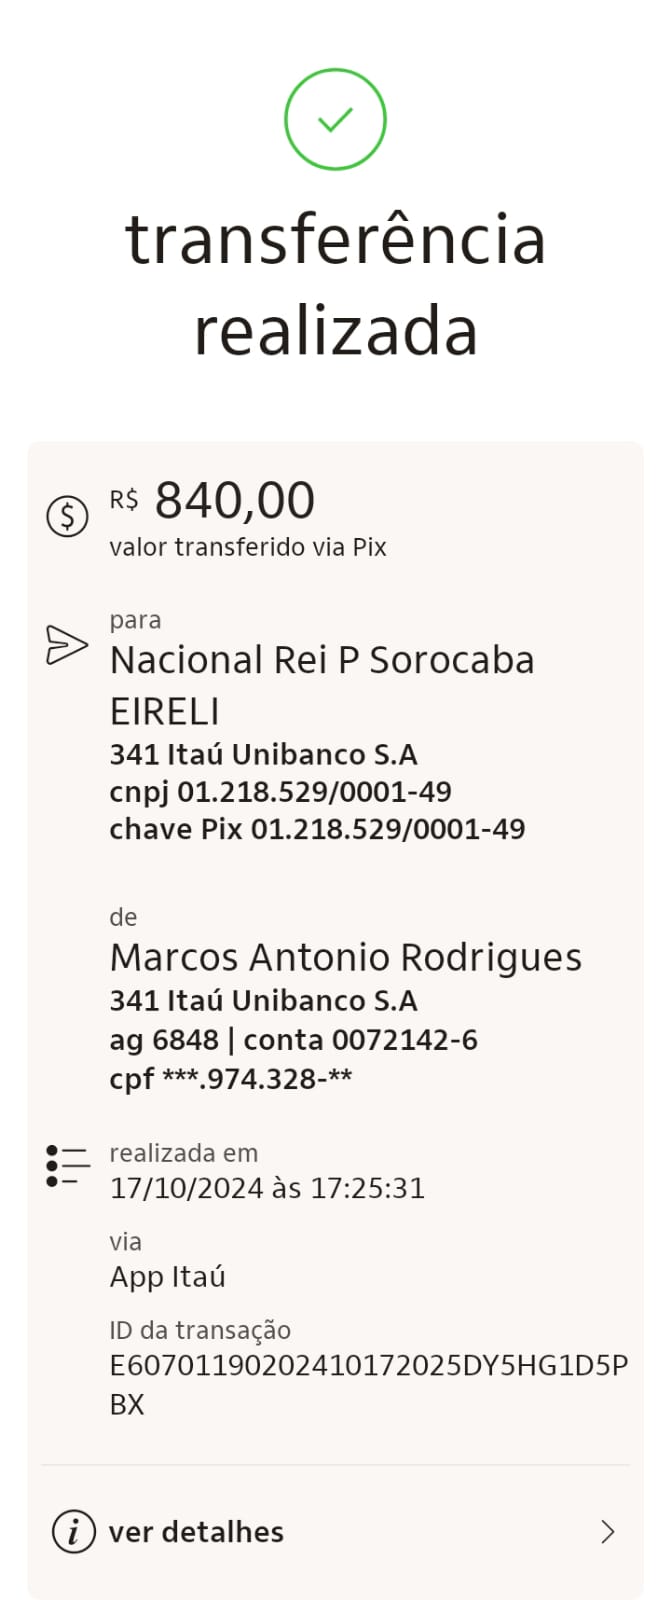Viewport: 671px width, 1600px height.
Task: Click the sender name Marcos Antonio Rodrigues
Action: (x=346, y=957)
